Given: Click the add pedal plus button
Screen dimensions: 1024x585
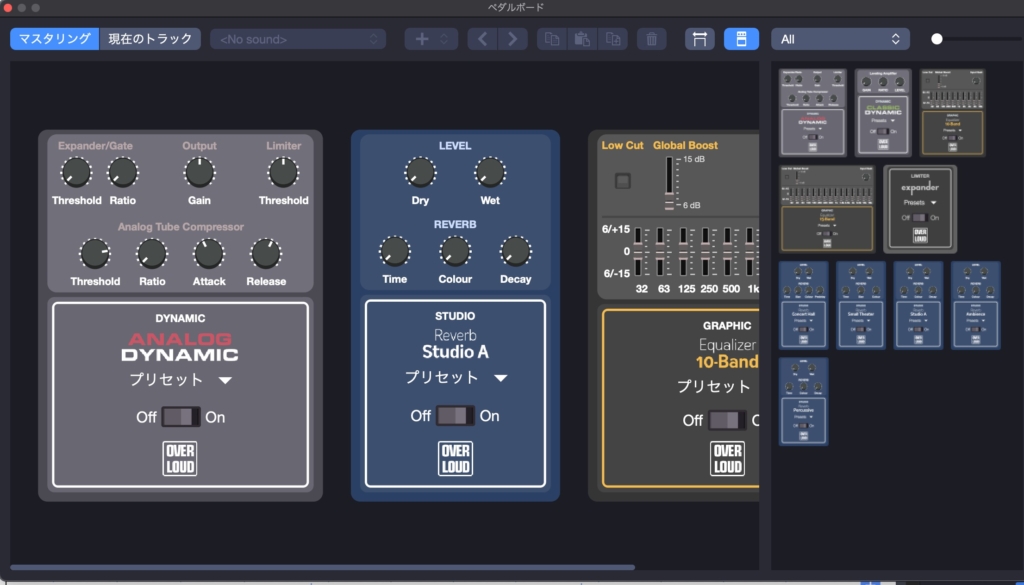Looking at the screenshot, I should tap(422, 39).
